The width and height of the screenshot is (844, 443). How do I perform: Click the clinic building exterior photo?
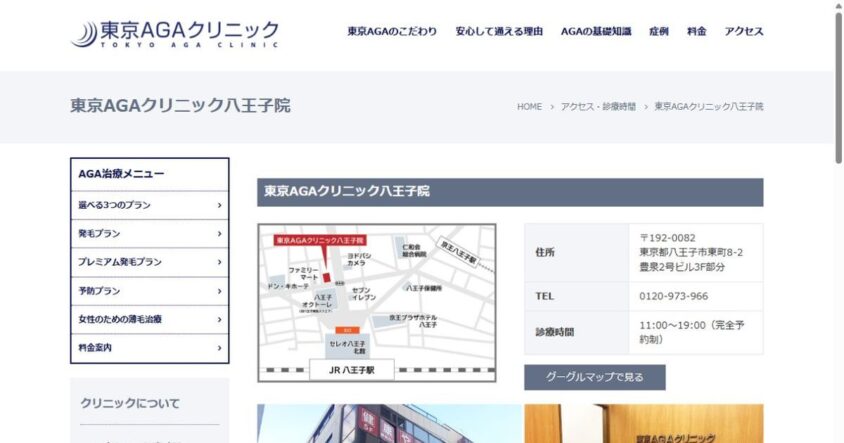point(389,424)
